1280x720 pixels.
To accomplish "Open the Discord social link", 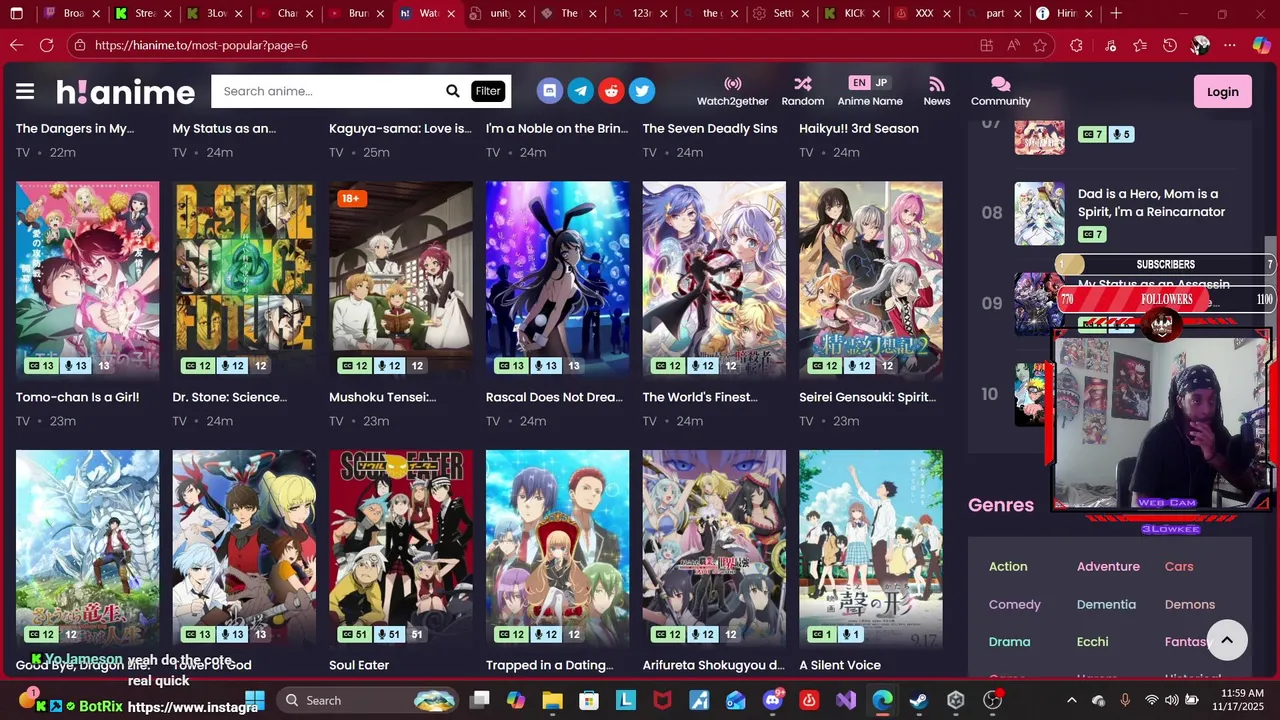I will pyautogui.click(x=549, y=91).
